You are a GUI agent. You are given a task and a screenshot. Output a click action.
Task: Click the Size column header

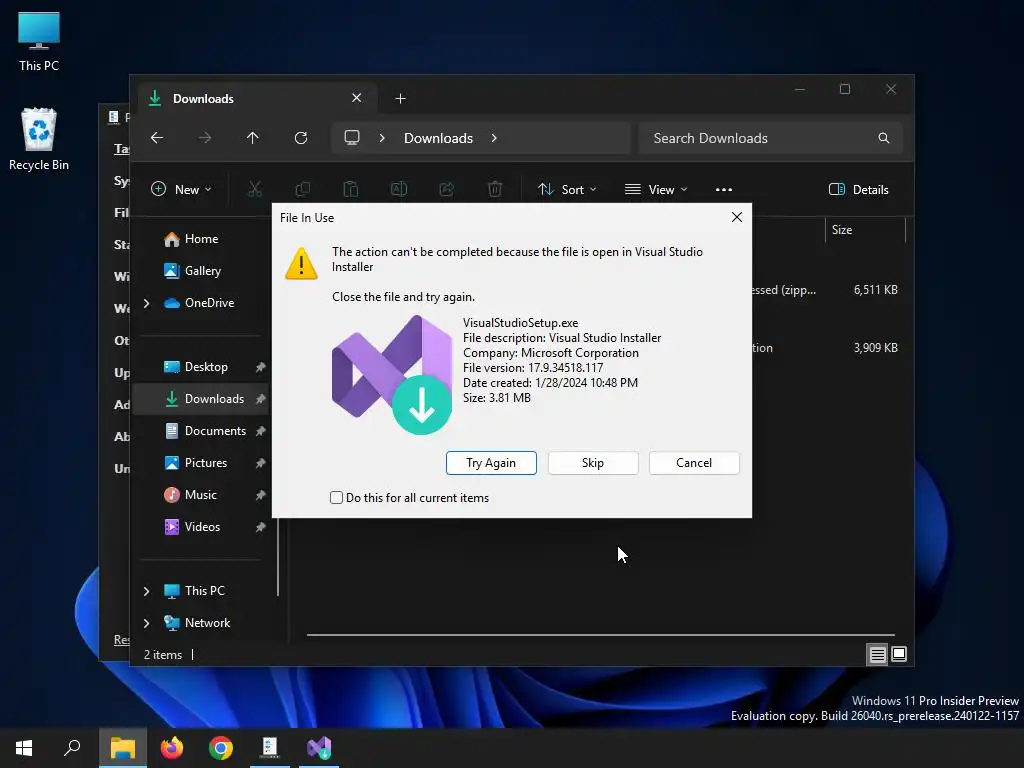[865, 230]
